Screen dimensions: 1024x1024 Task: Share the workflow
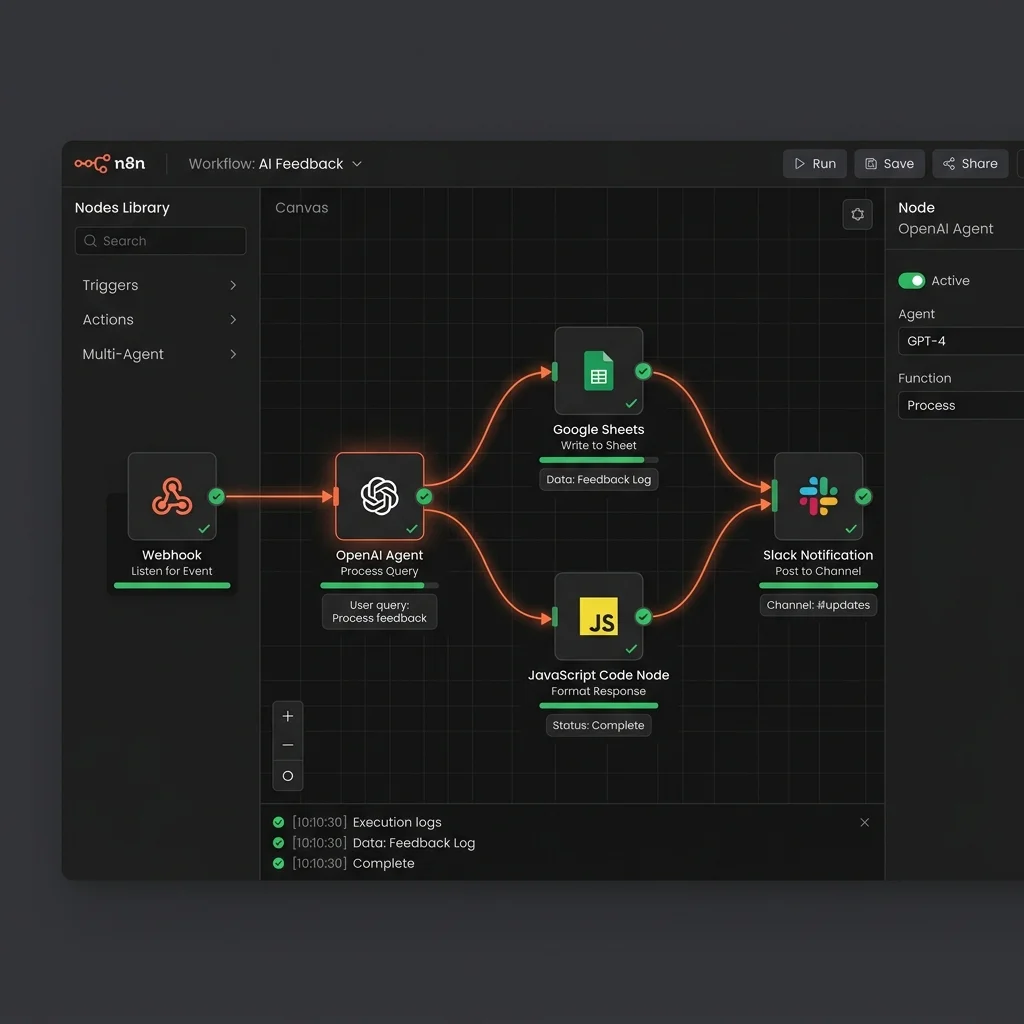[970, 164]
